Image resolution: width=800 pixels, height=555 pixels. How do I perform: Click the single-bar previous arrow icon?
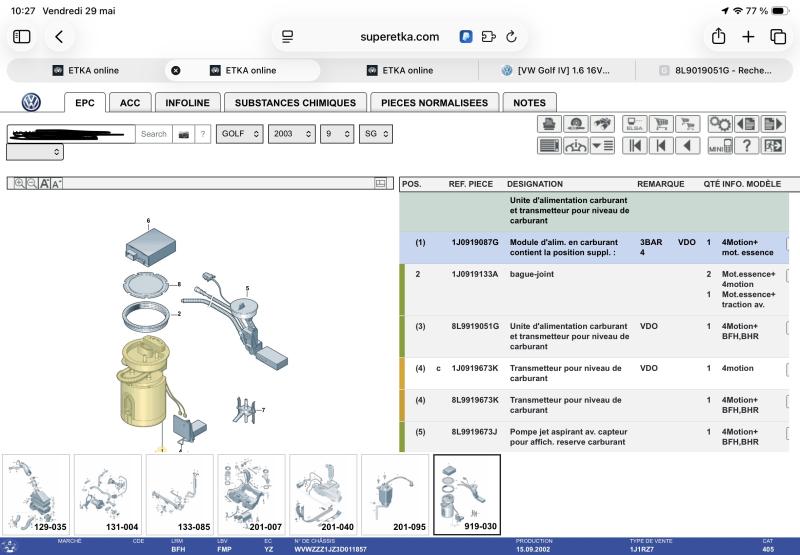click(x=661, y=146)
